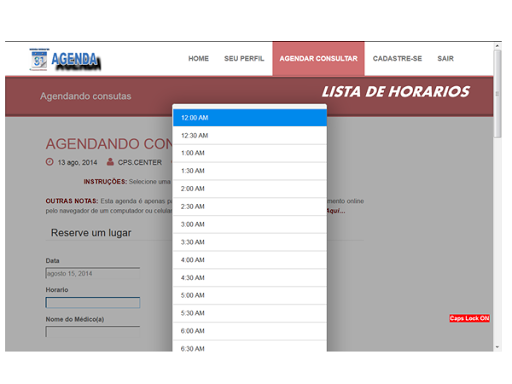Click the Data date input field

point(93,273)
